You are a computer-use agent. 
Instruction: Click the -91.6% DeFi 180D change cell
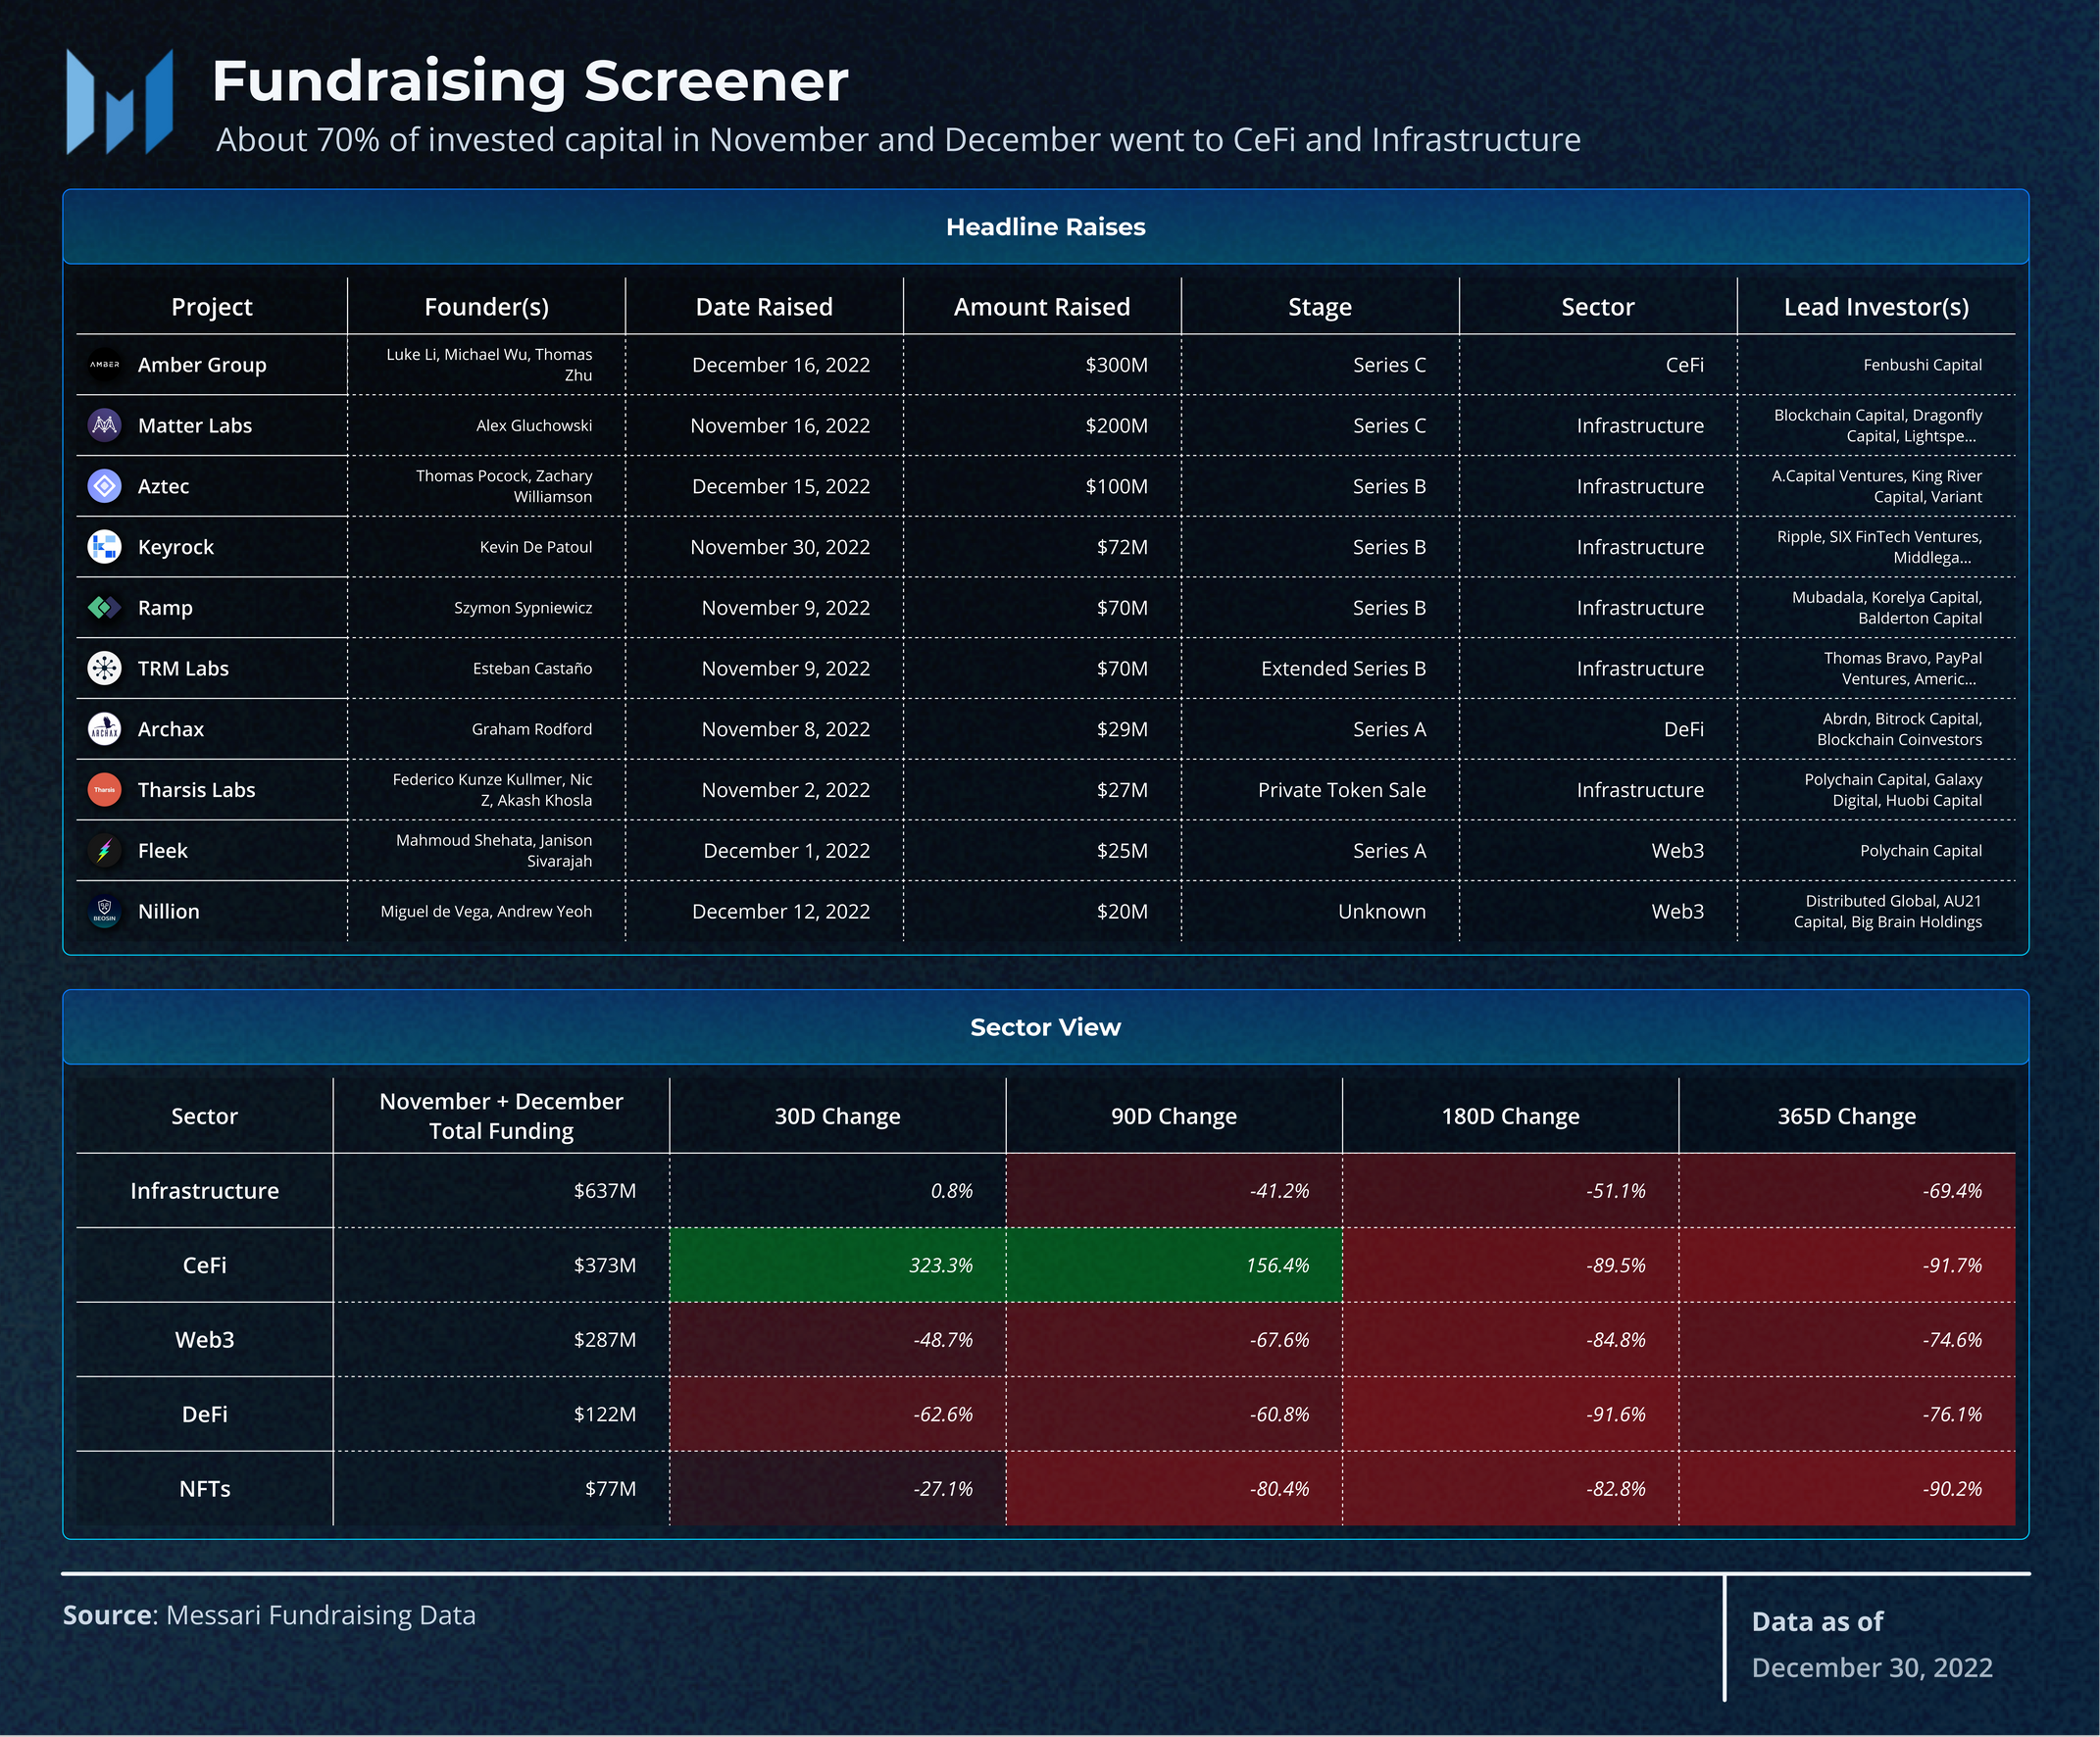[x=1511, y=1414]
